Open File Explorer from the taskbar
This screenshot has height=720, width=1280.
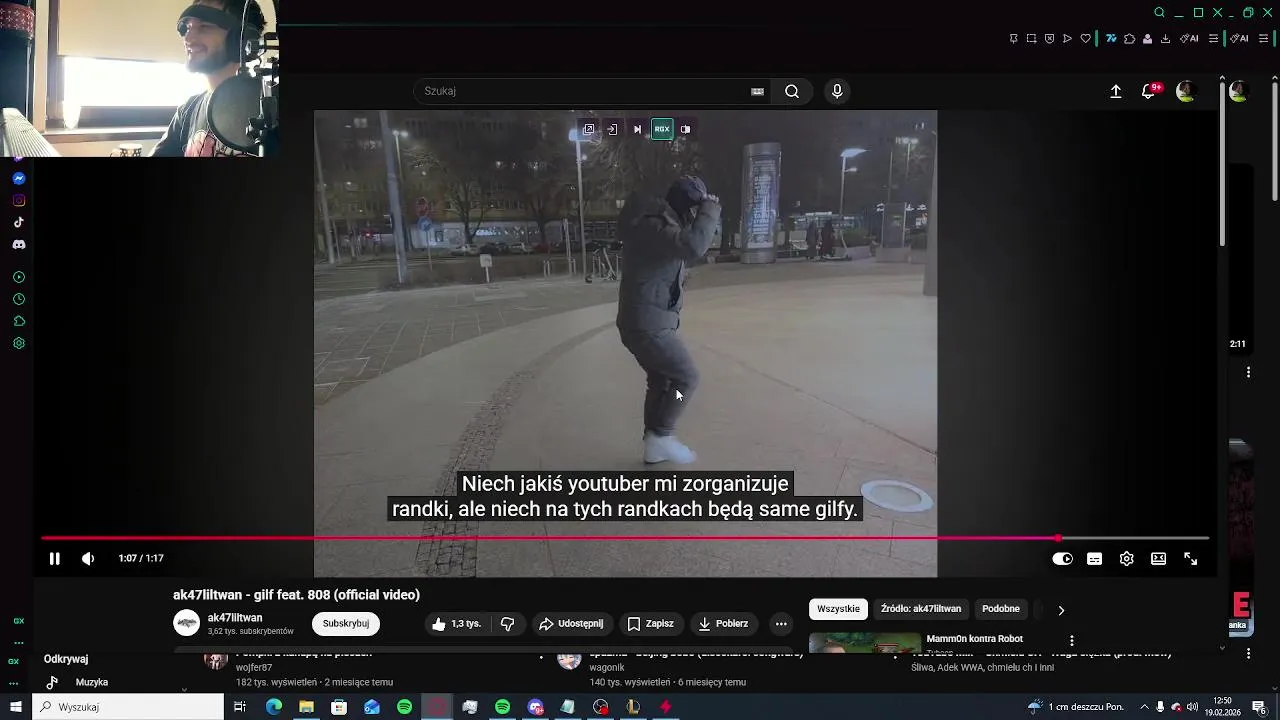306,707
